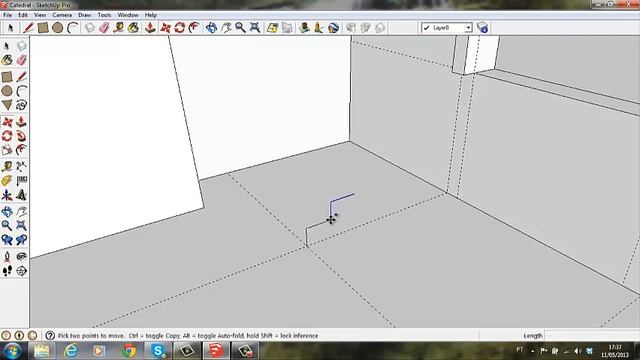Pick Circle tool in top toolbar

[x=58, y=28]
